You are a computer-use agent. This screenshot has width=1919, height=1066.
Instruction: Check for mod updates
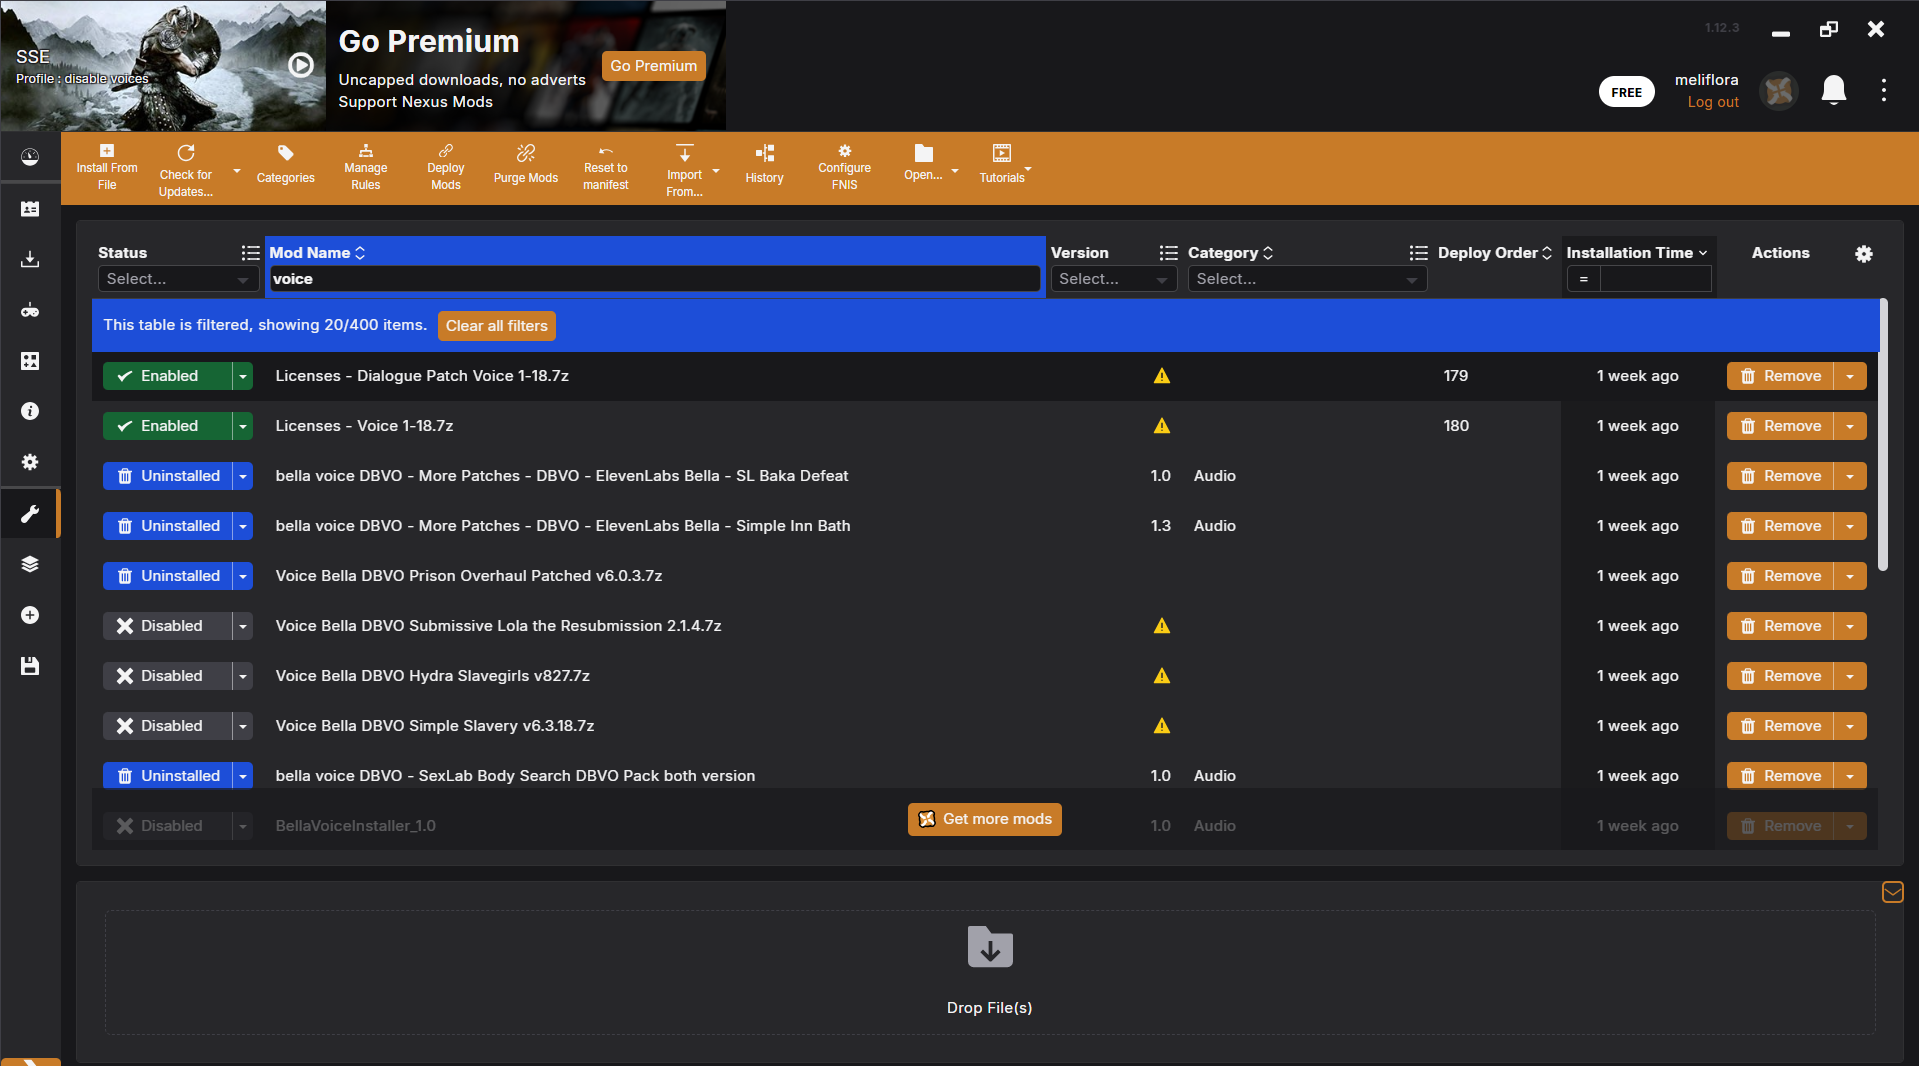tap(186, 169)
